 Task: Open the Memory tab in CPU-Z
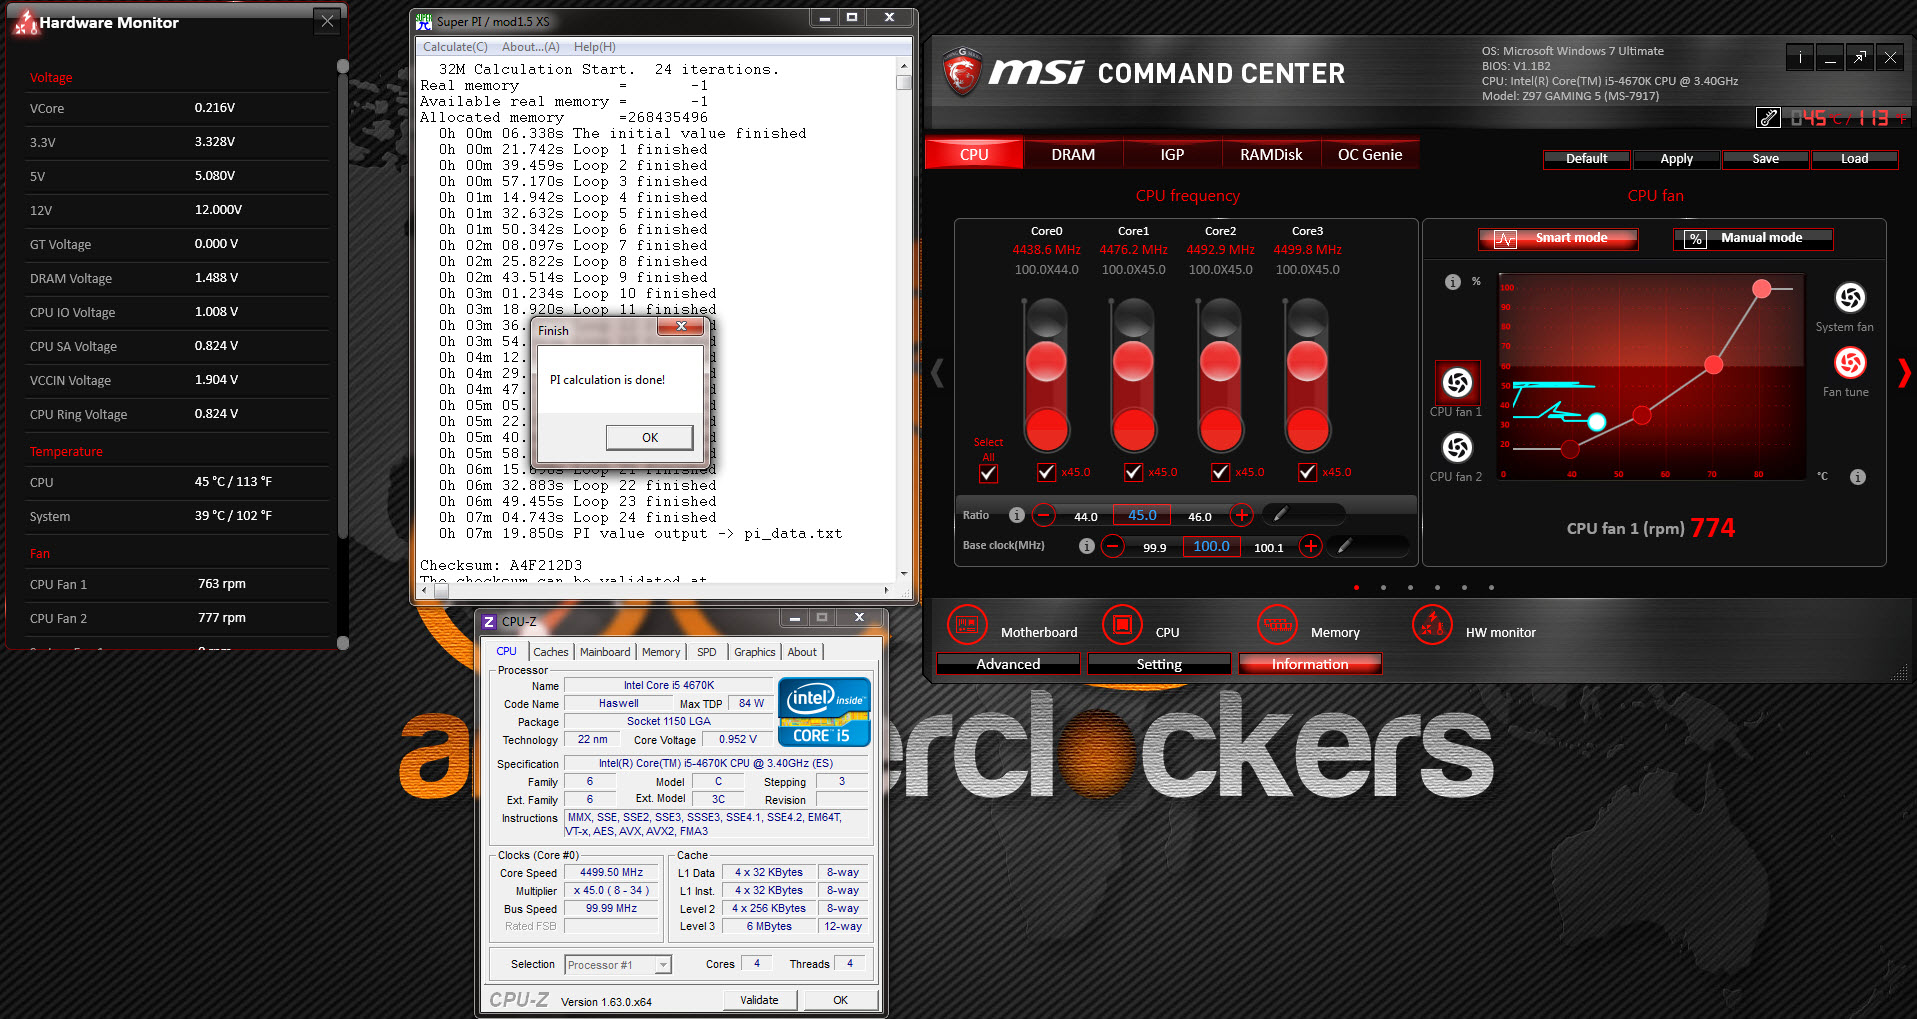tap(660, 652)
